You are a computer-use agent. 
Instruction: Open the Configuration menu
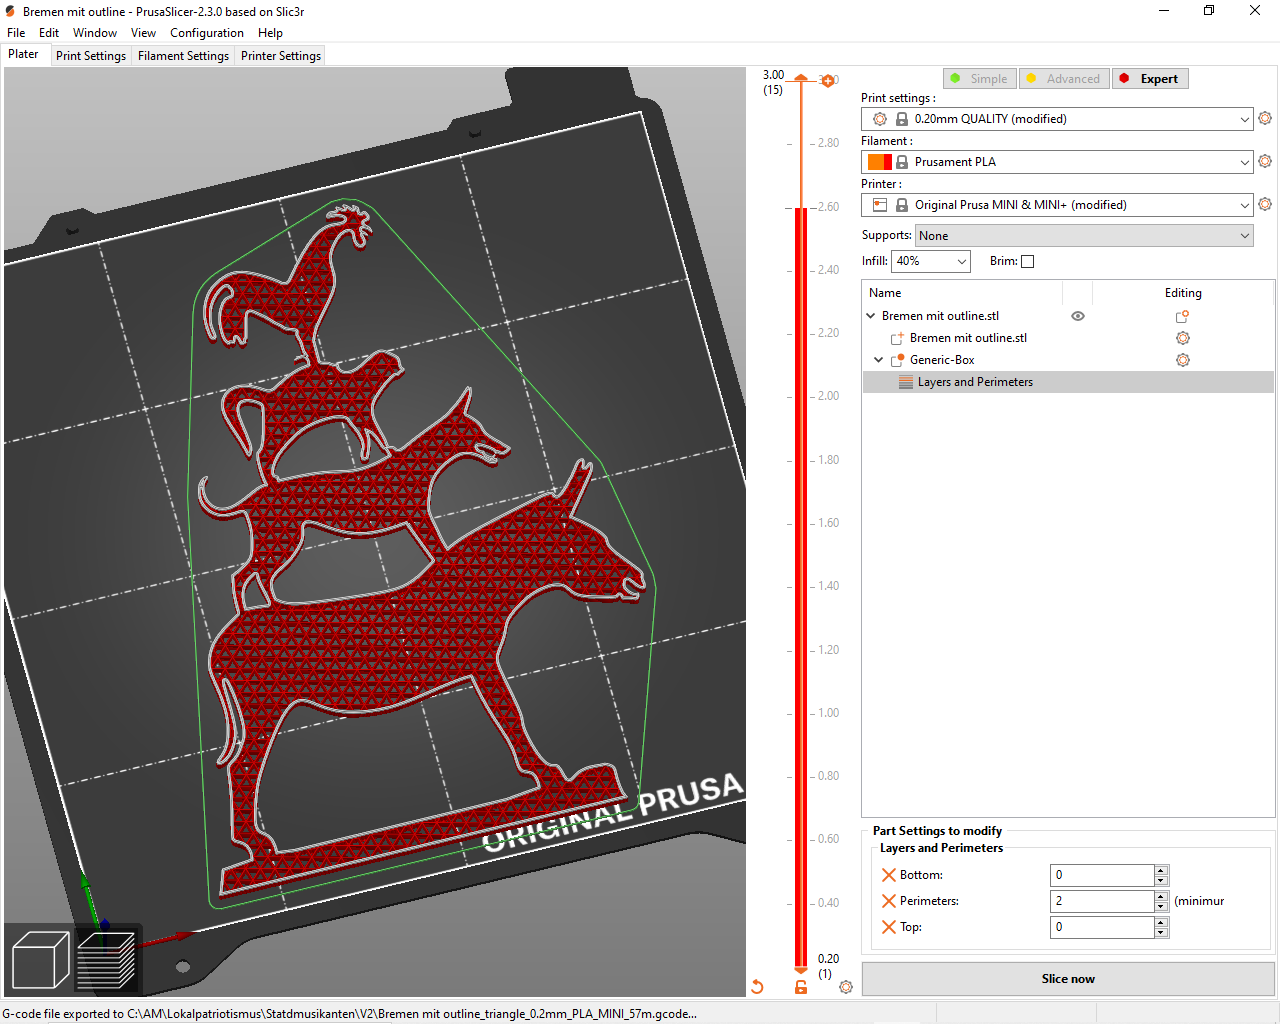pos(207,33)
